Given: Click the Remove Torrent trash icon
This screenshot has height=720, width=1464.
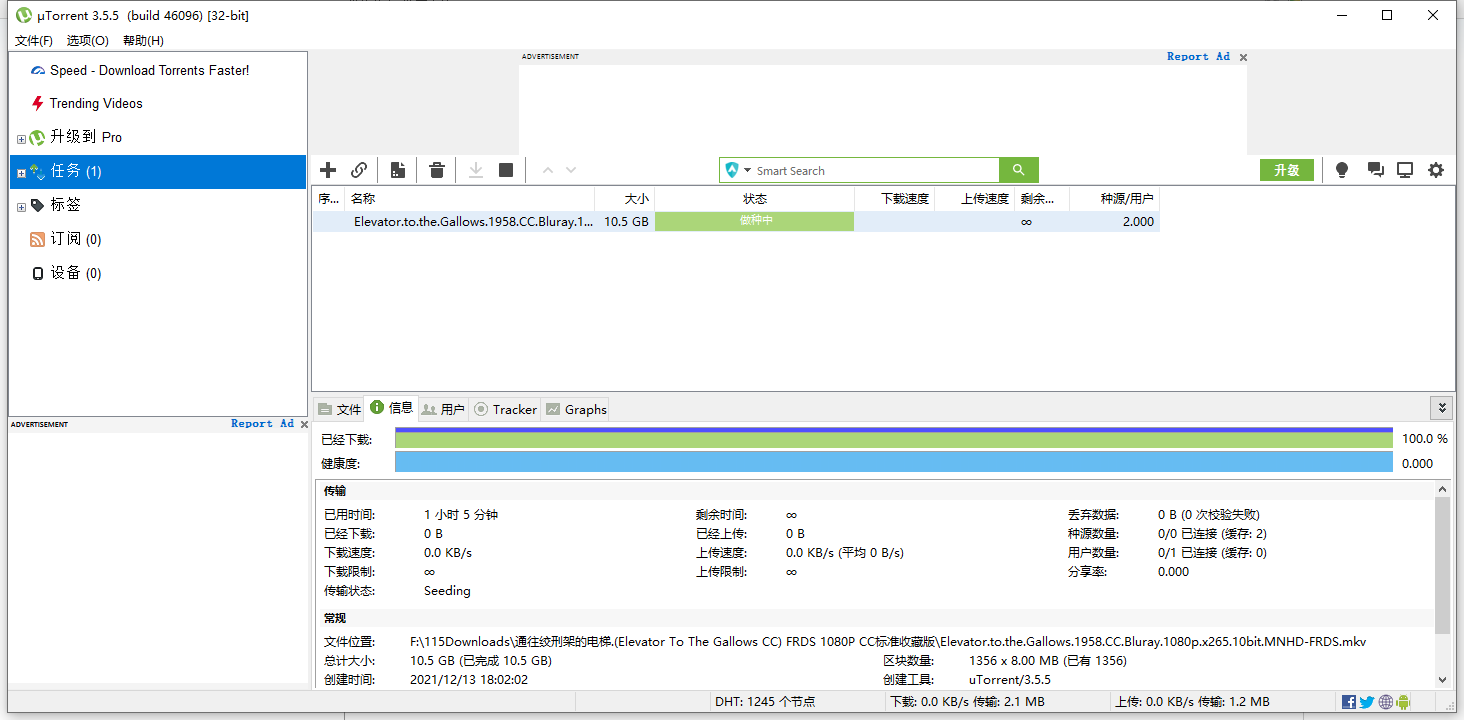Looking at the screenshot, I should click(x=437, y=170).
